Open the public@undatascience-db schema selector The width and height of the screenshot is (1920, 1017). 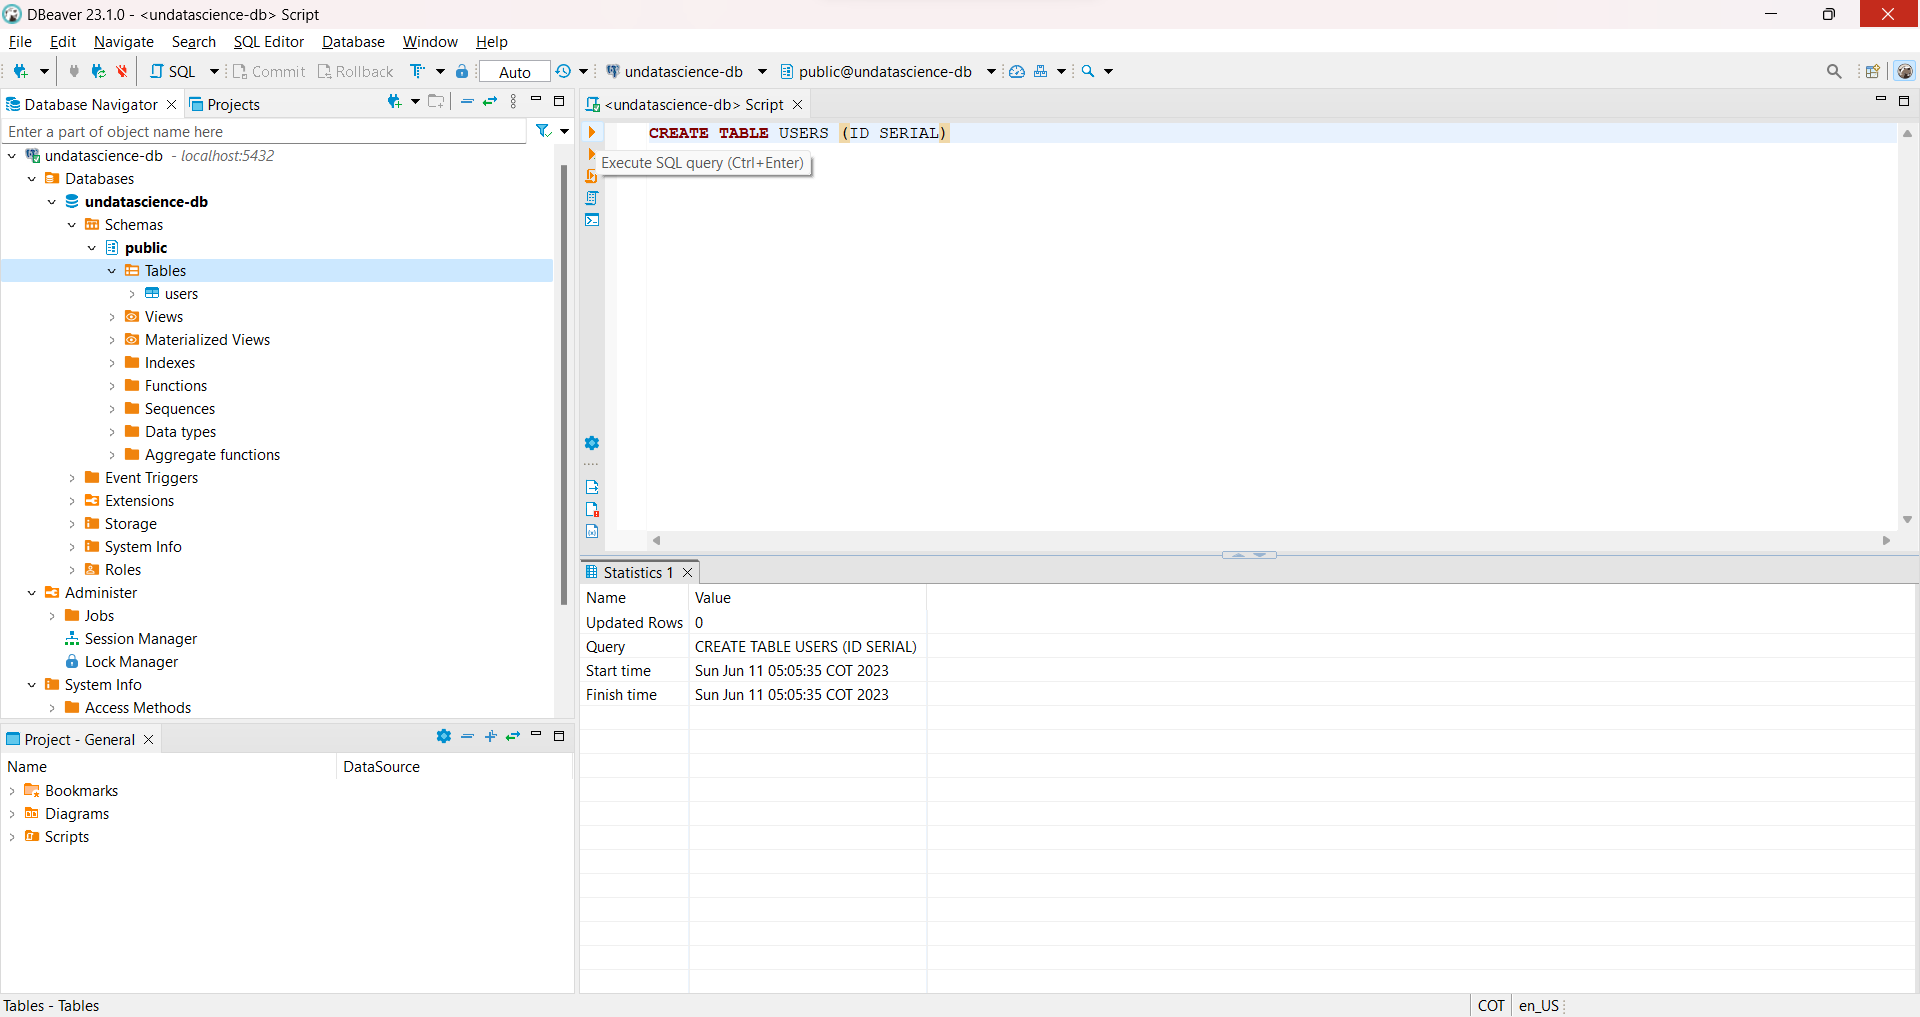pos(887,71)
